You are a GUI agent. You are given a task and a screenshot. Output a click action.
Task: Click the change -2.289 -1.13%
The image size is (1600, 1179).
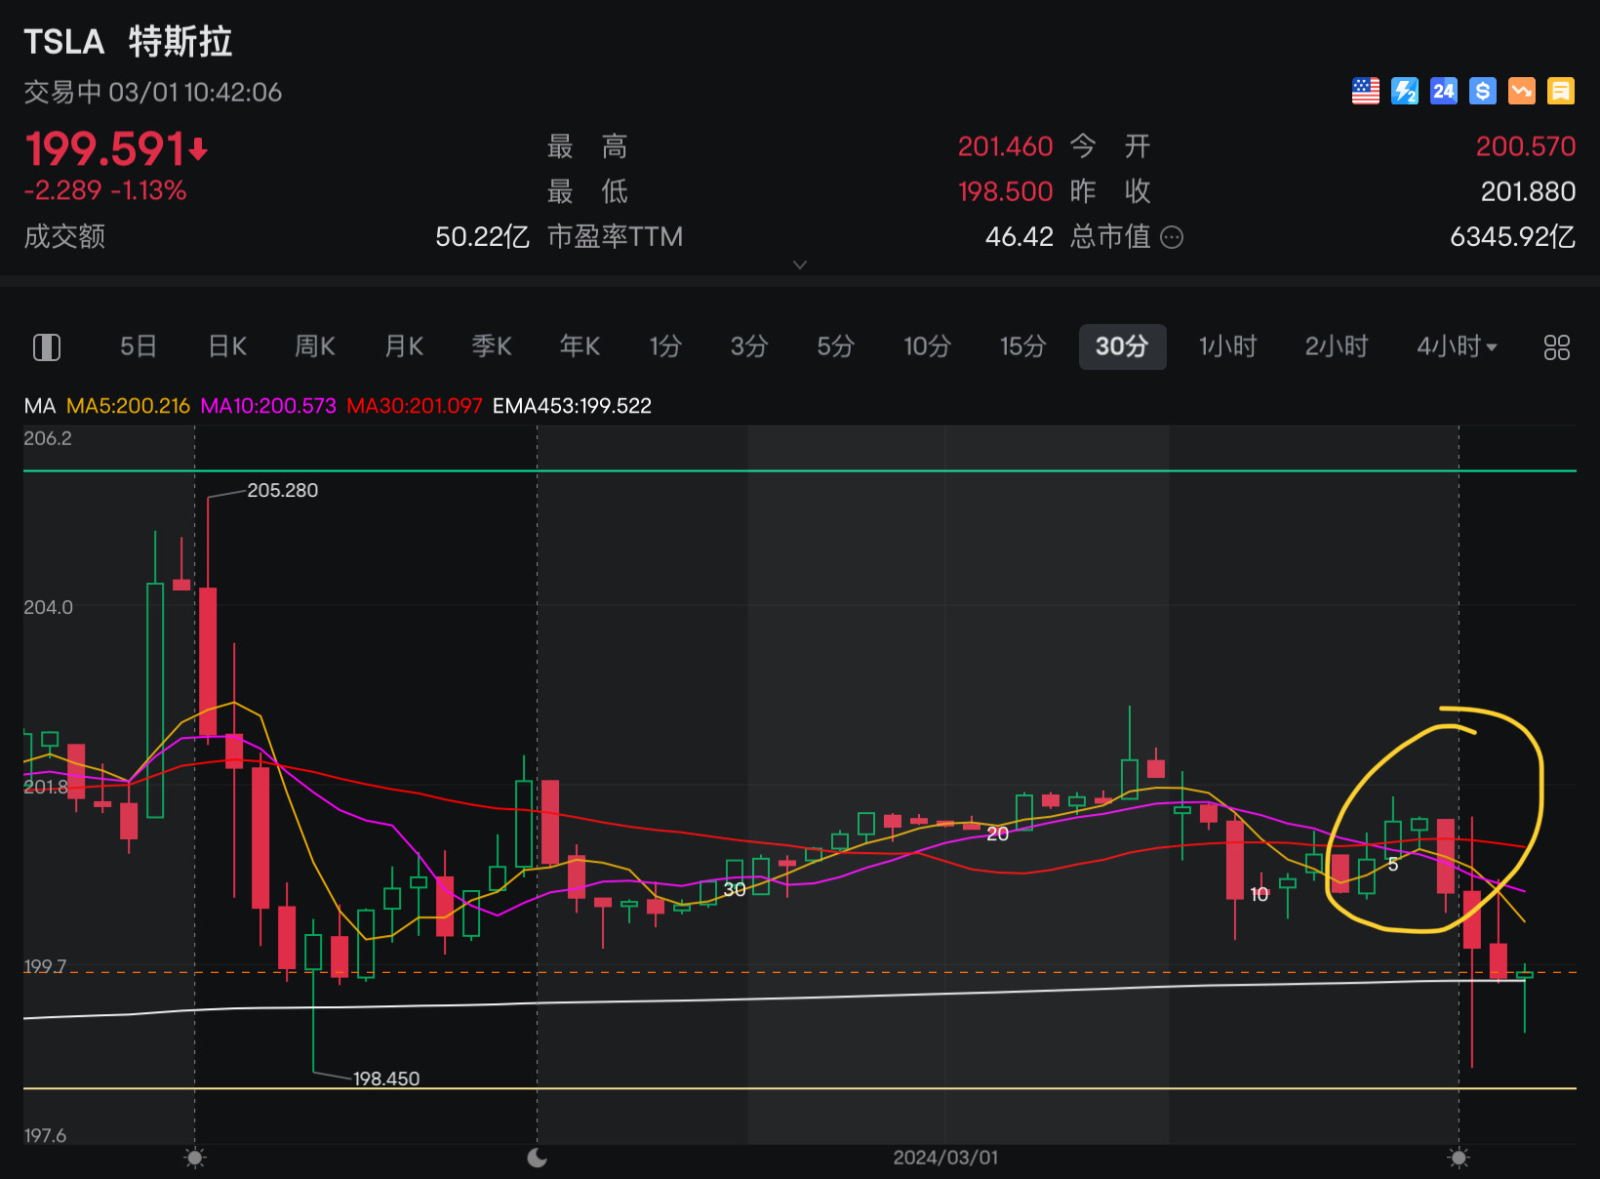[x=105, y=191]
